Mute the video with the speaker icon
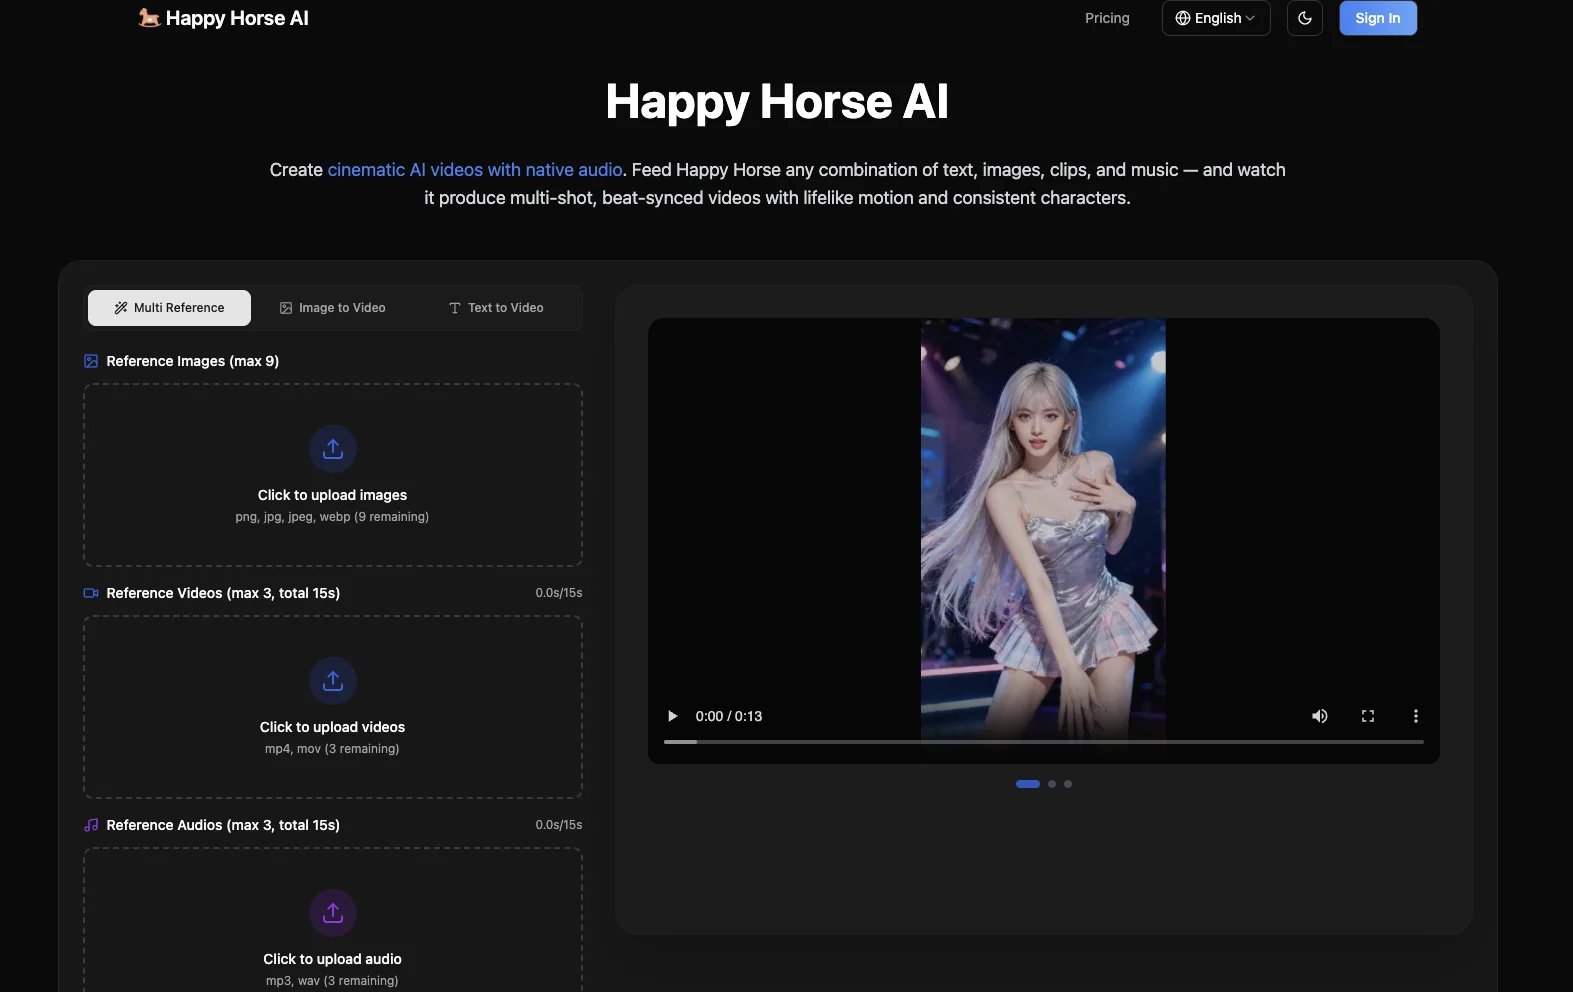Image resolution: width=1573 pixels, height=992 pixels. (x=1320, y=716)
